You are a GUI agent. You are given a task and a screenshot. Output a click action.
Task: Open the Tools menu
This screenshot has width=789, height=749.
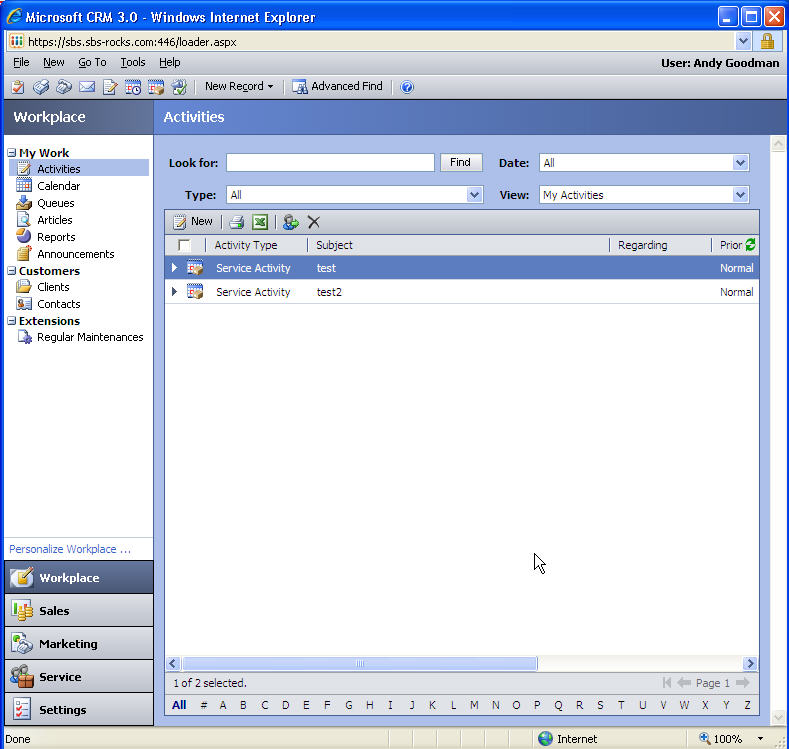[133, 62]
